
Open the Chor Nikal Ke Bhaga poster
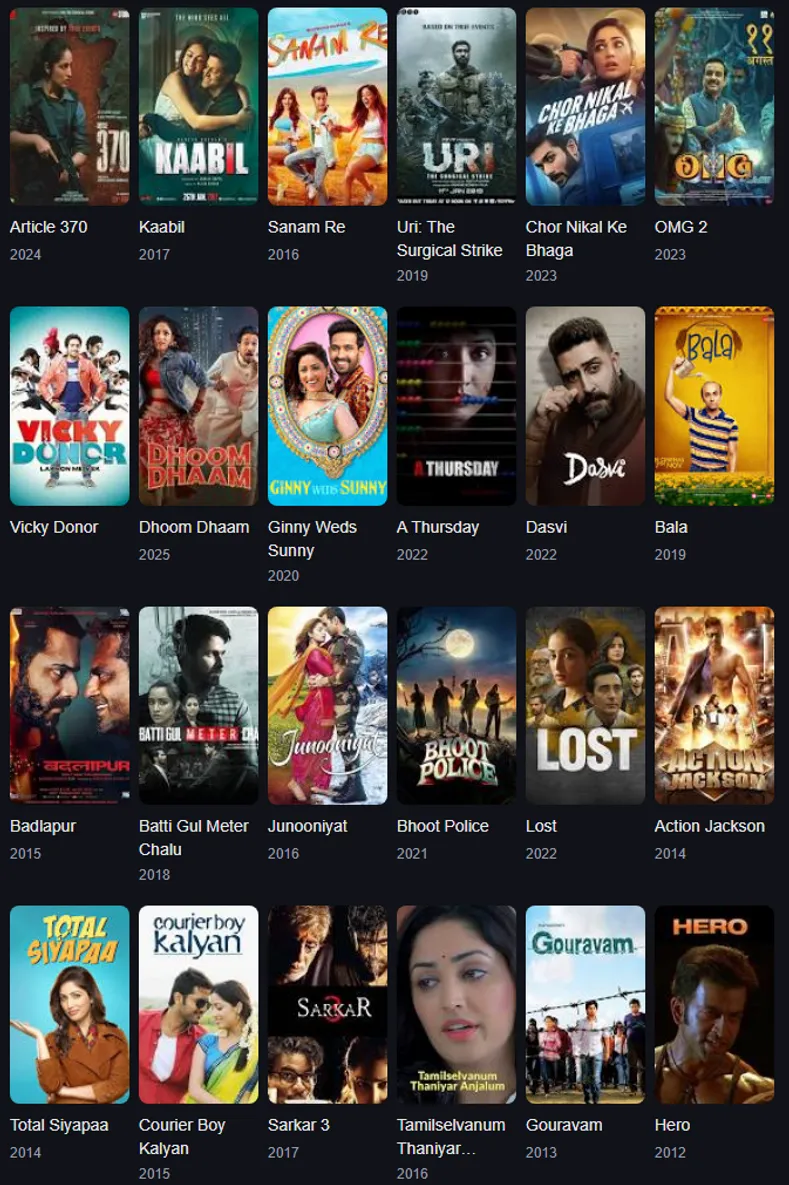pos(586,107)
